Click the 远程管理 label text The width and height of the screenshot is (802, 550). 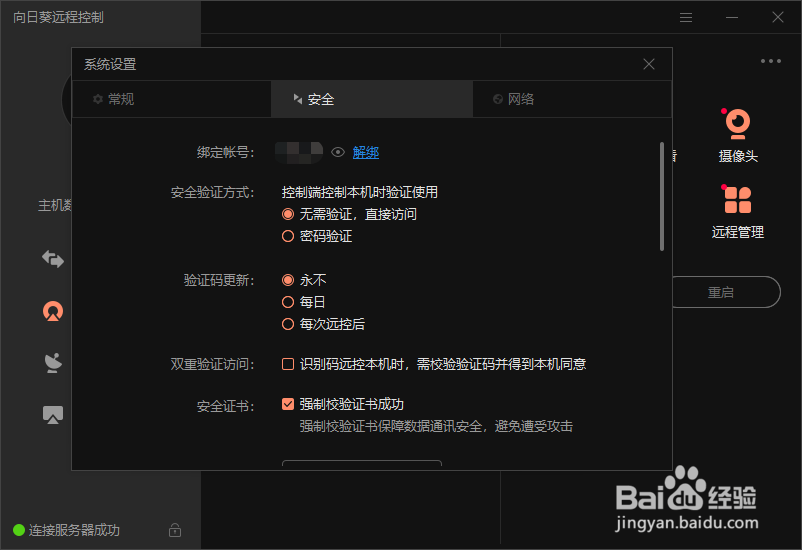(x=738, y=232)
